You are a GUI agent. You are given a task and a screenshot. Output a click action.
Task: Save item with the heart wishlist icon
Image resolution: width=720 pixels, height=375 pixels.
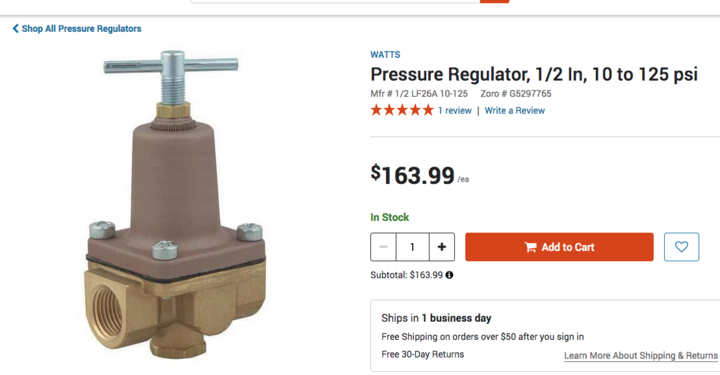681,247
